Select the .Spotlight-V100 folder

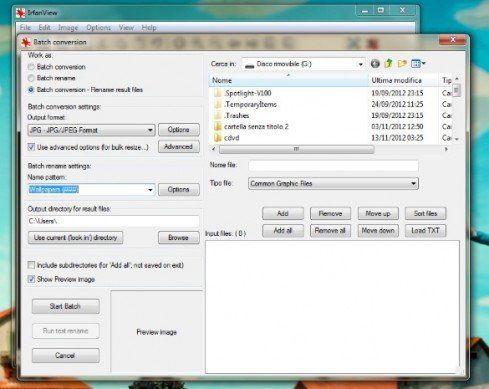click(x=248, y=93)
